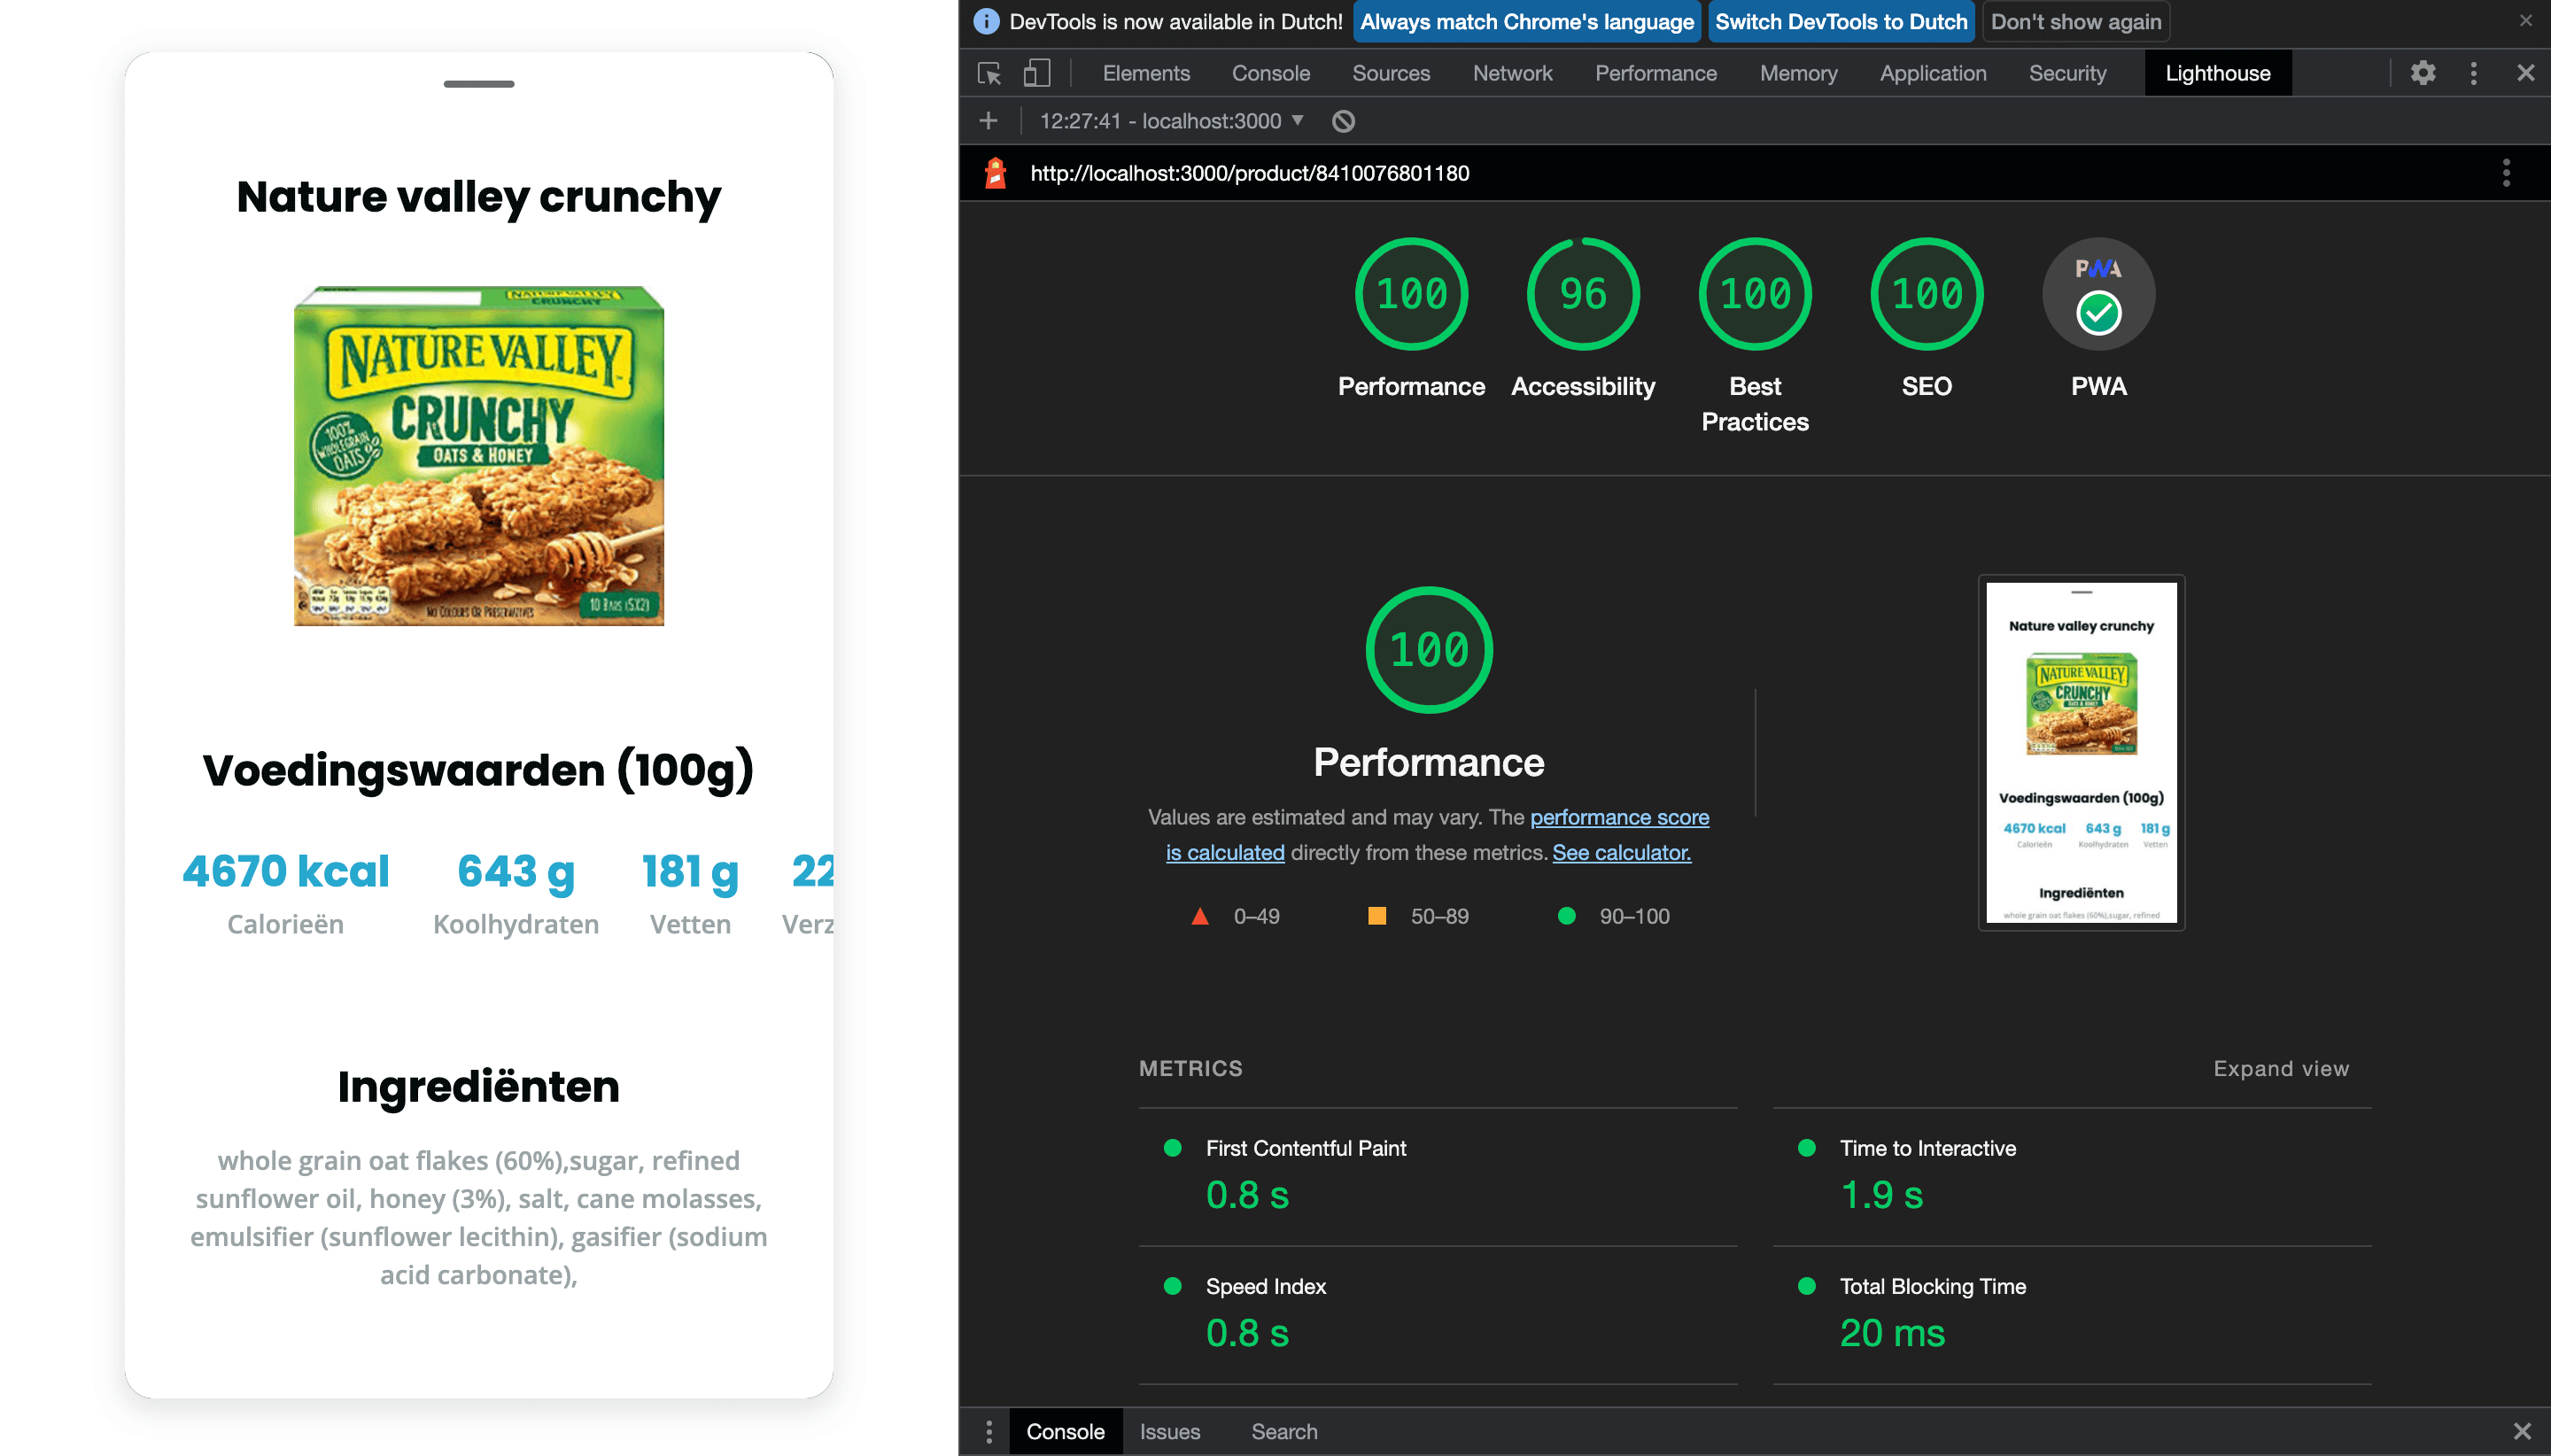Open the bottom drawer three-dot menu
This screenshot has width=2551, height=1456.
tap(988, 1431)
